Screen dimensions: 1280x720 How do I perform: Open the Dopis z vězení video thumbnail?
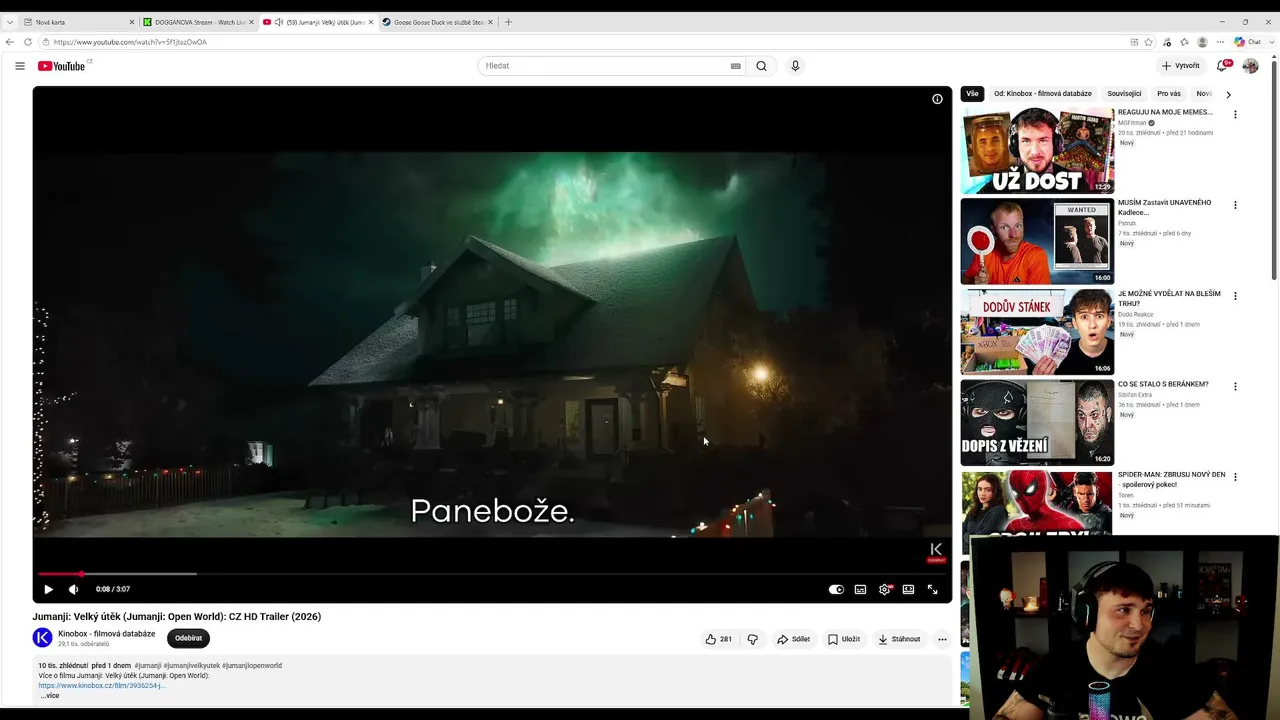pyautogui.click(x=1037, y=422)
